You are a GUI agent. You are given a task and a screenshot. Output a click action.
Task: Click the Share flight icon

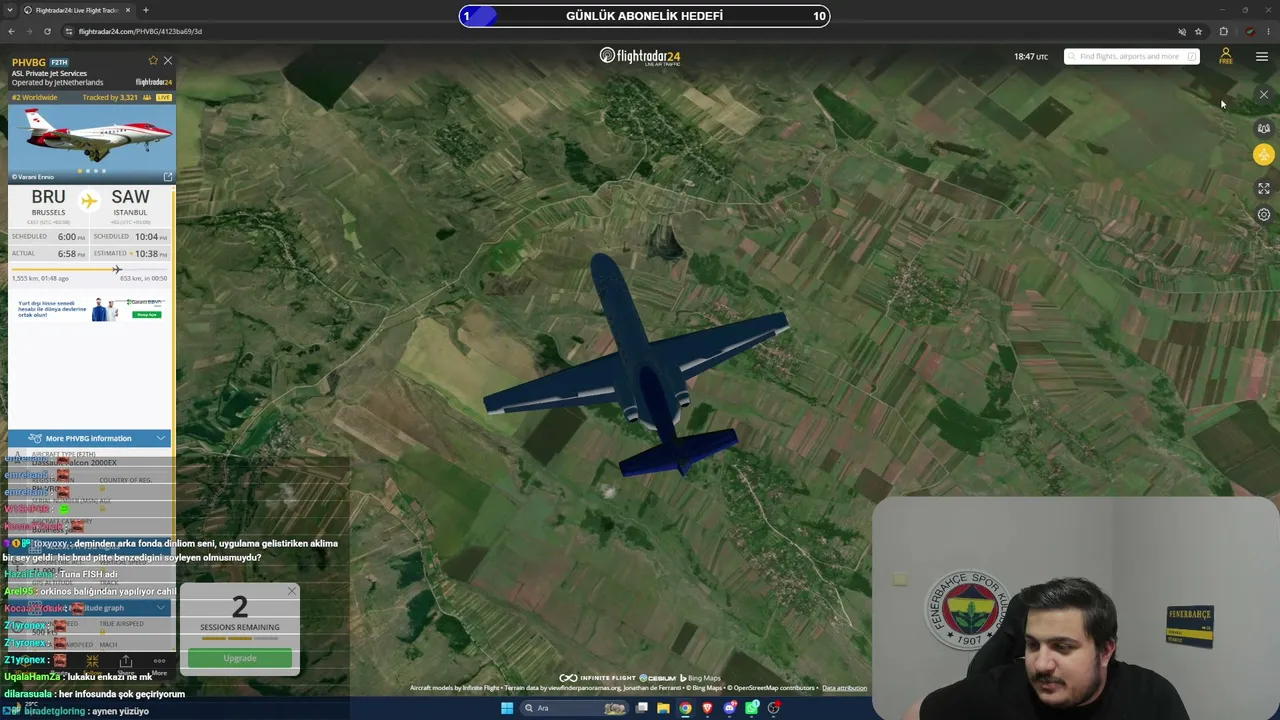click(x=126, y=662)
